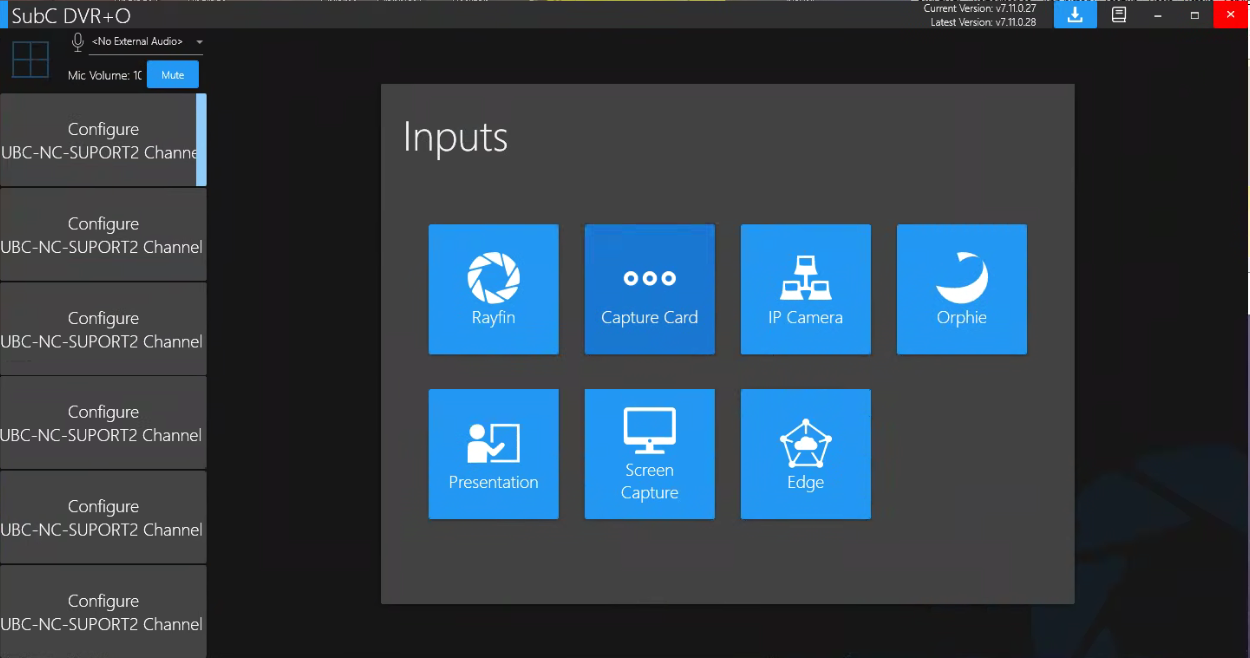Select the Rayfin camera input
1250x658 pixels.
(x=493, y=289)
